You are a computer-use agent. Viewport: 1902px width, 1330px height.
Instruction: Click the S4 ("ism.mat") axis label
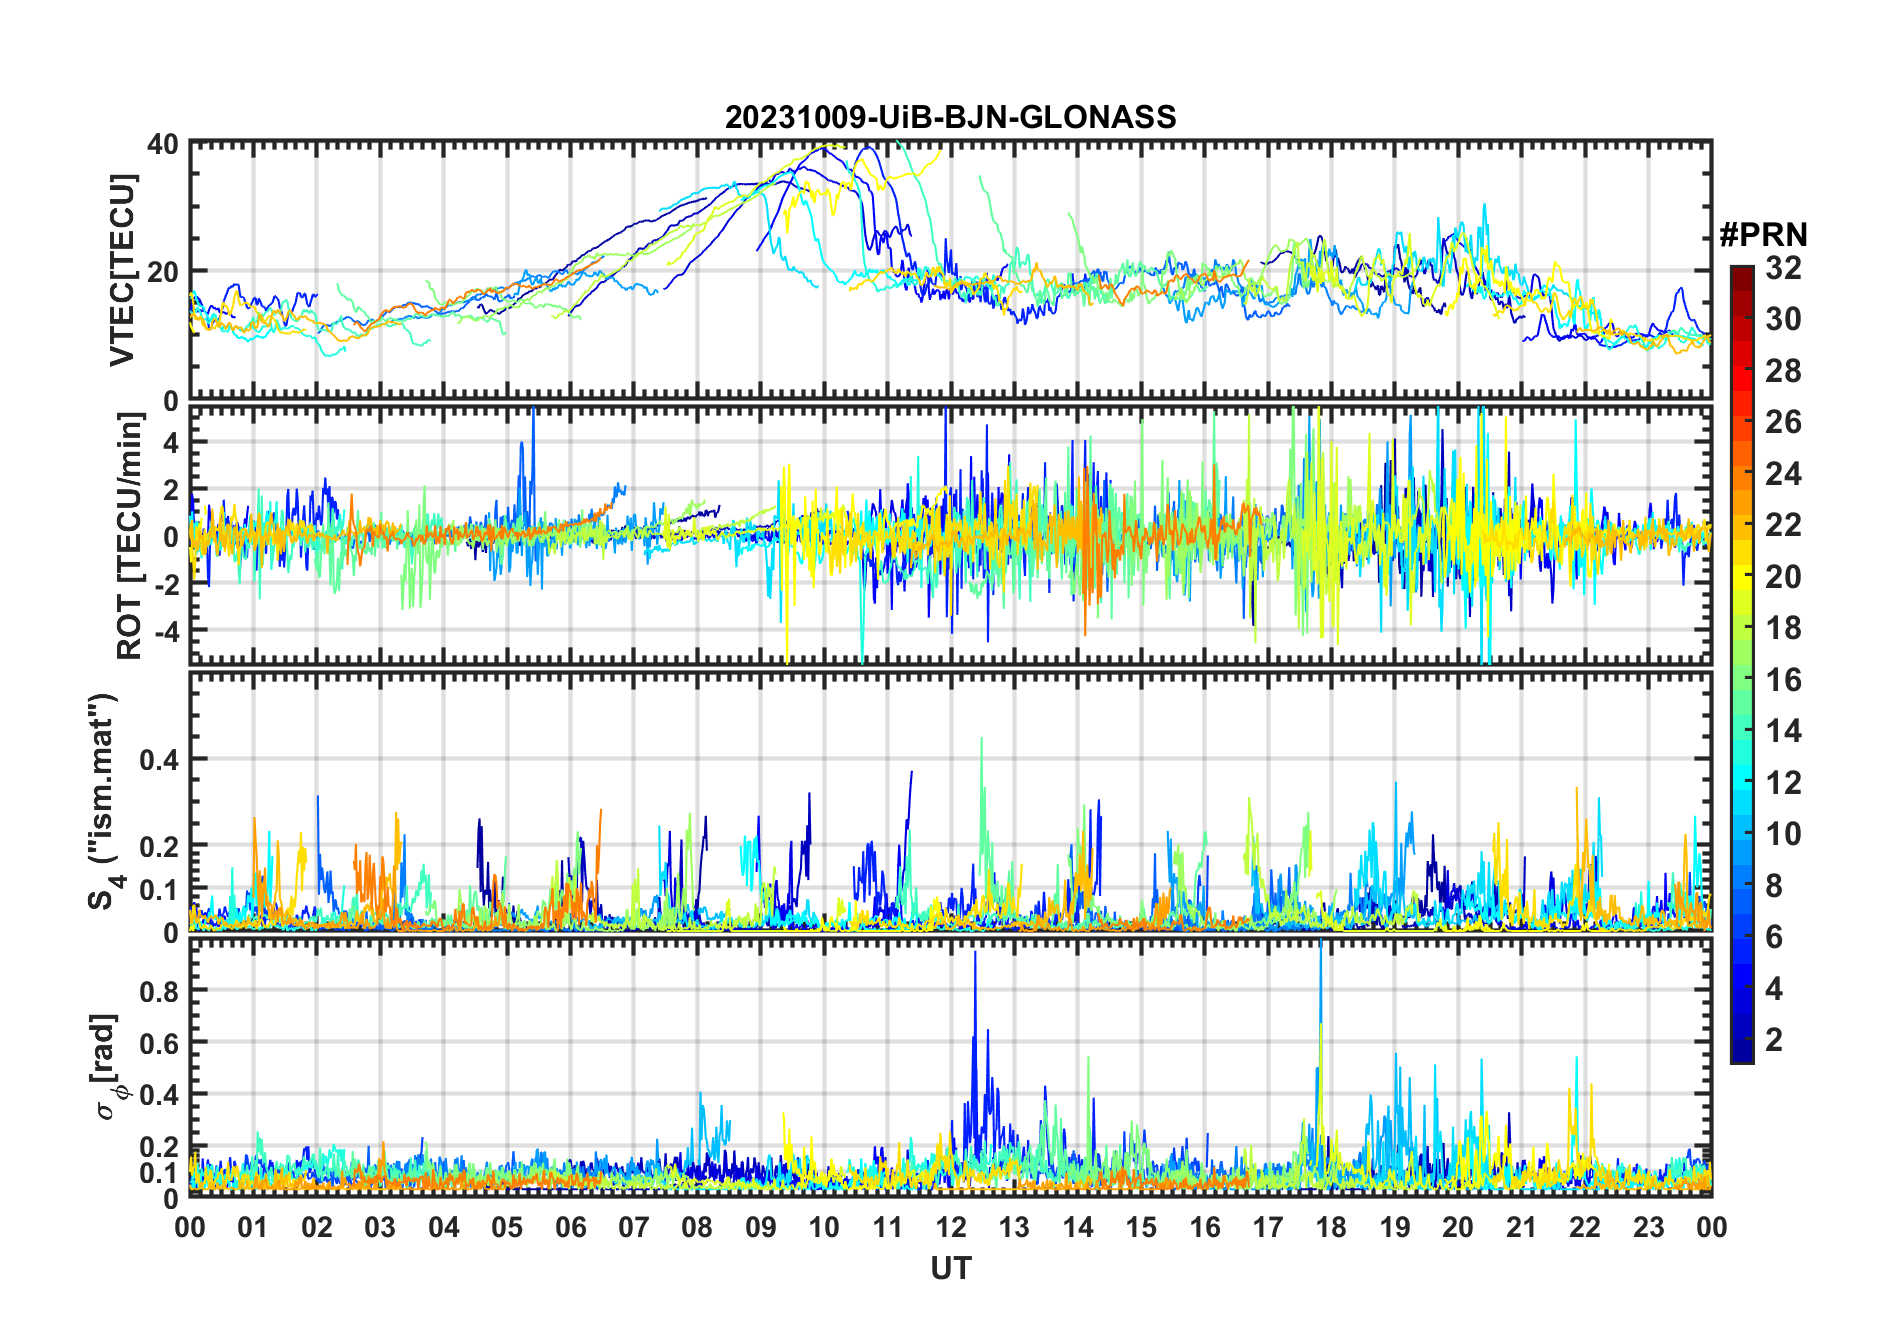pyautogui.click(x=104, y=801)
